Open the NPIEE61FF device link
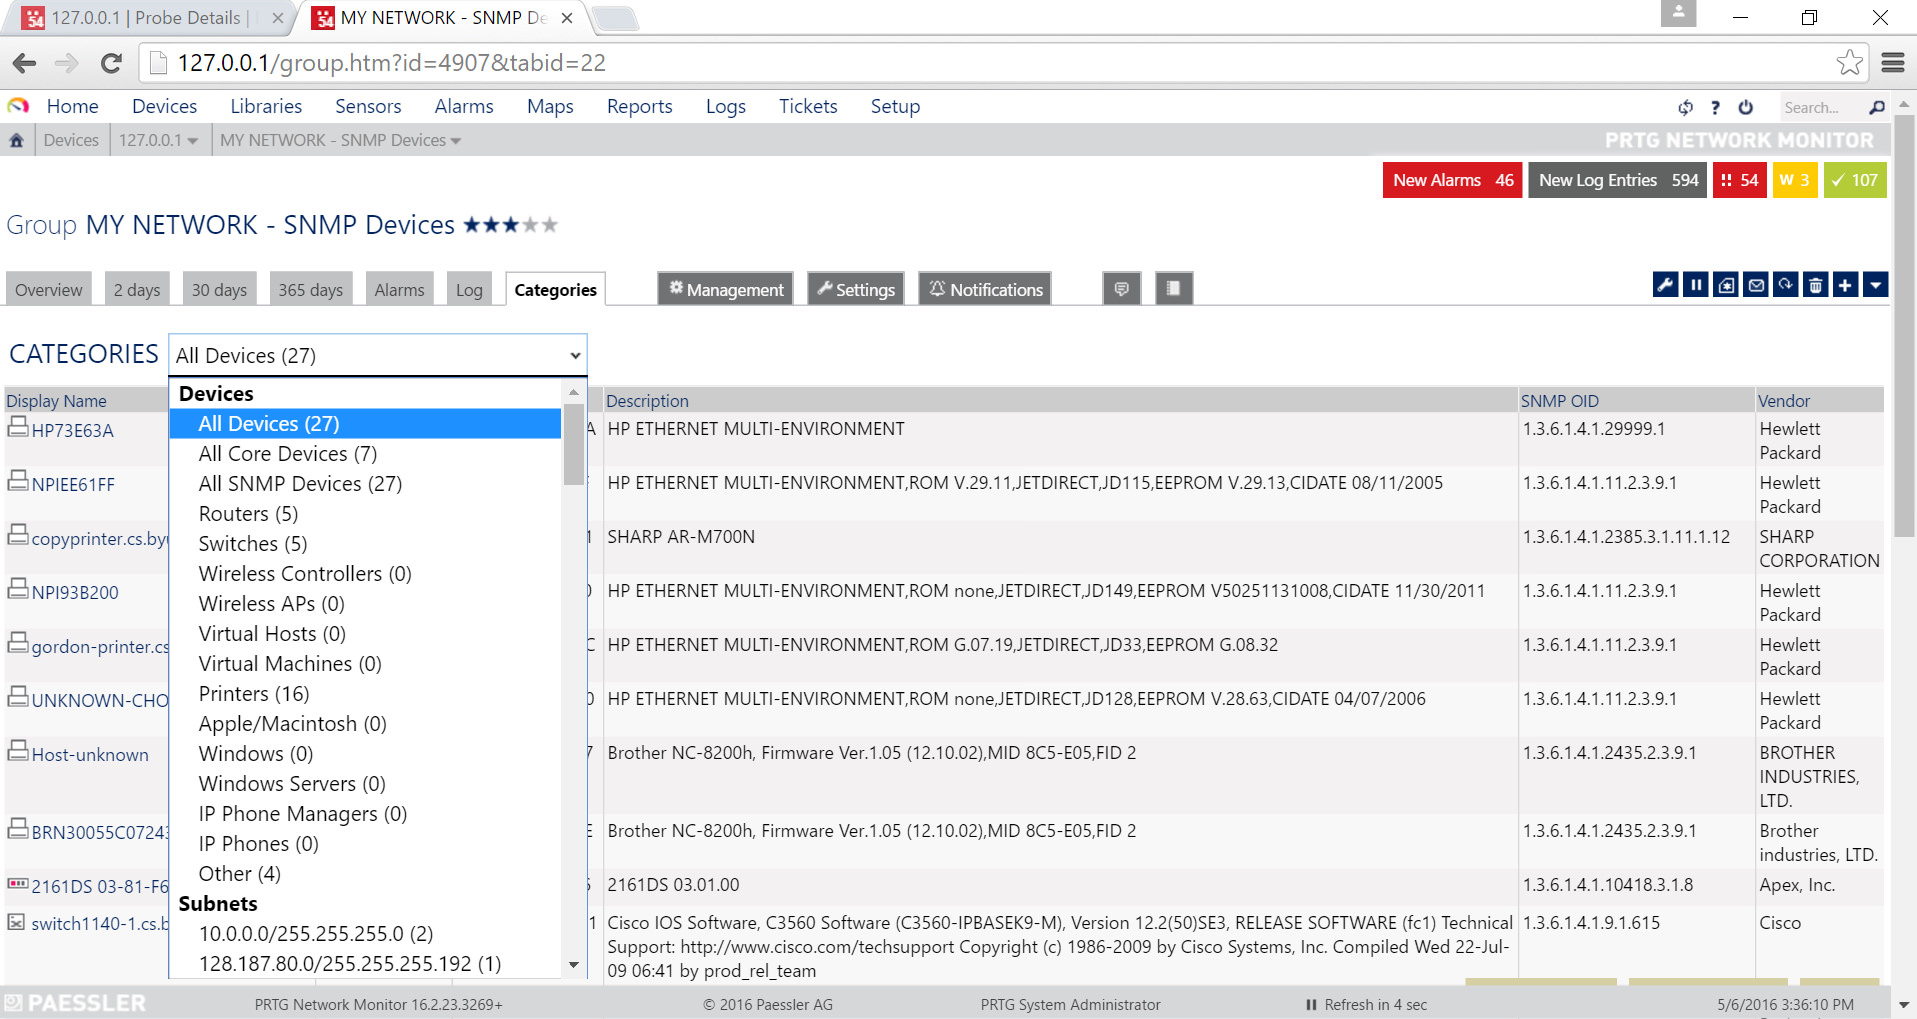 pos(73,485)
